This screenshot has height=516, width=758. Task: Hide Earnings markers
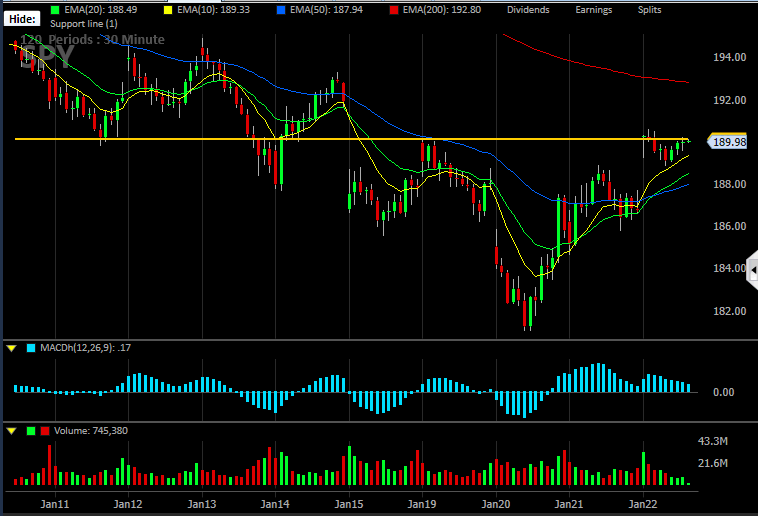[593, 10]
